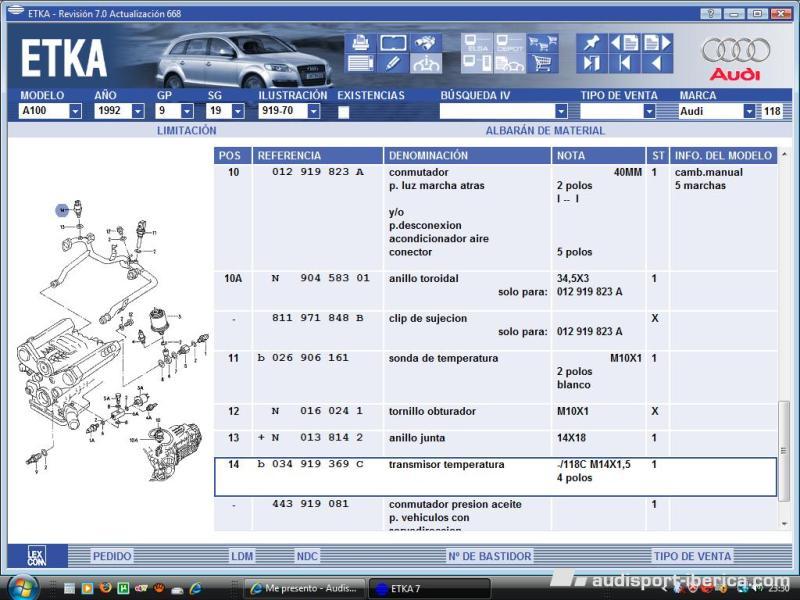Click the document and car icon

[509, 63]
